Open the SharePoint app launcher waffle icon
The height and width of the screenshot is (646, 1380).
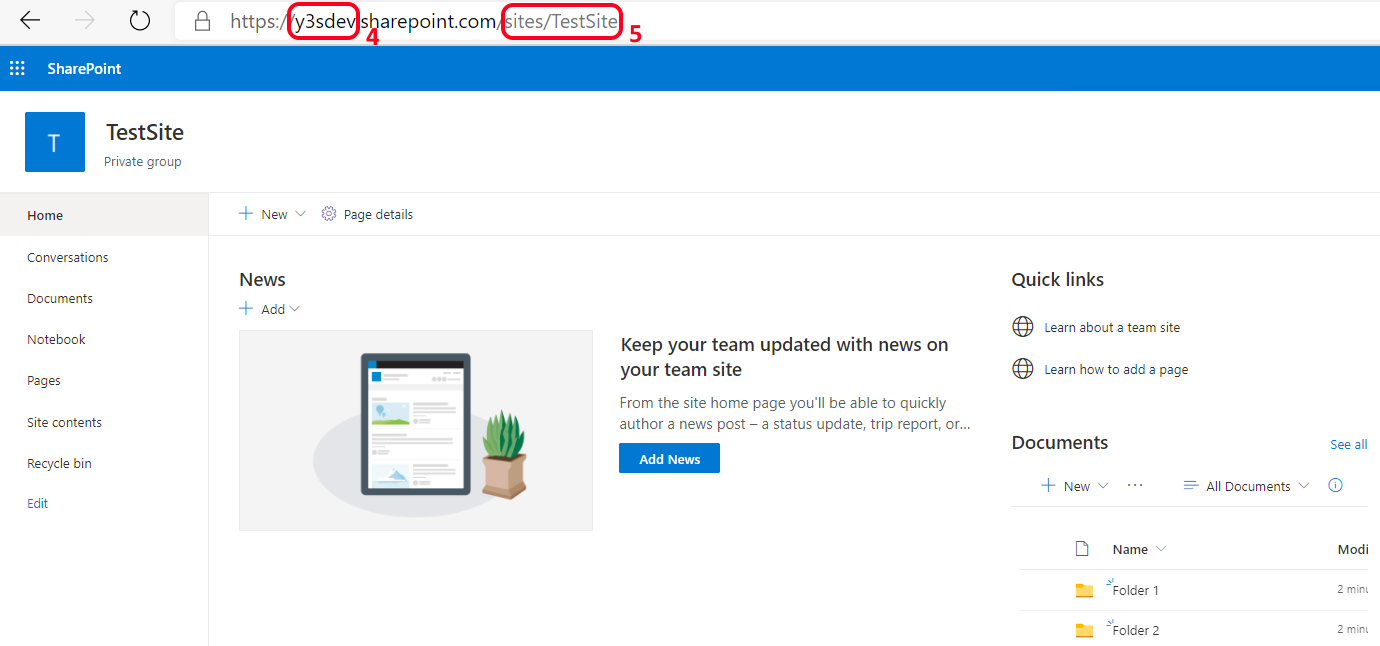[x=17, y=69]
